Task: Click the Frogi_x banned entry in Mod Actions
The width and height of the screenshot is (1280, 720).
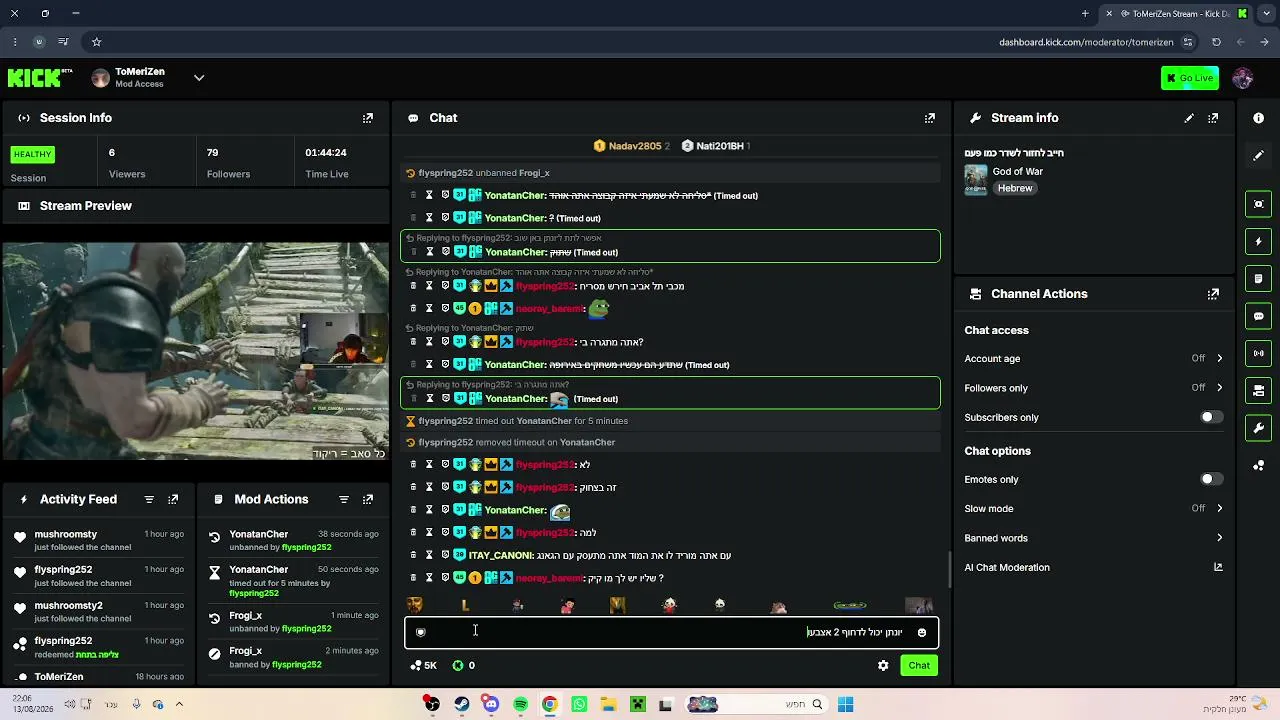Action: tap(294, 657)
